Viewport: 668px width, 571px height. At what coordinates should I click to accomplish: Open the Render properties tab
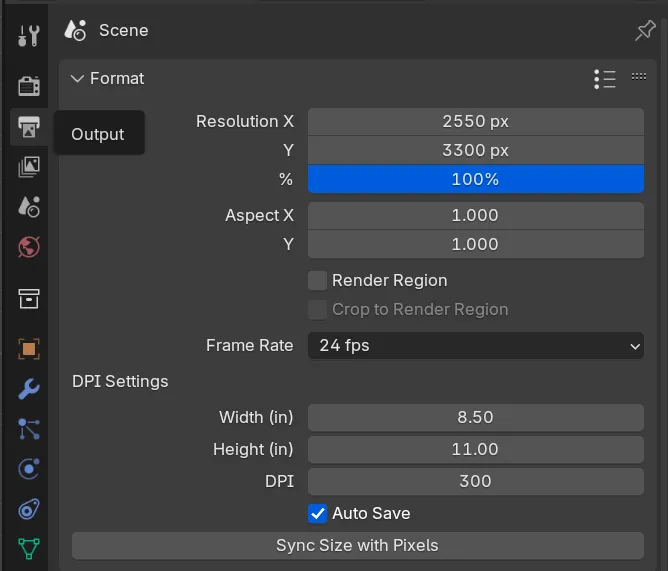click(29, 86)
